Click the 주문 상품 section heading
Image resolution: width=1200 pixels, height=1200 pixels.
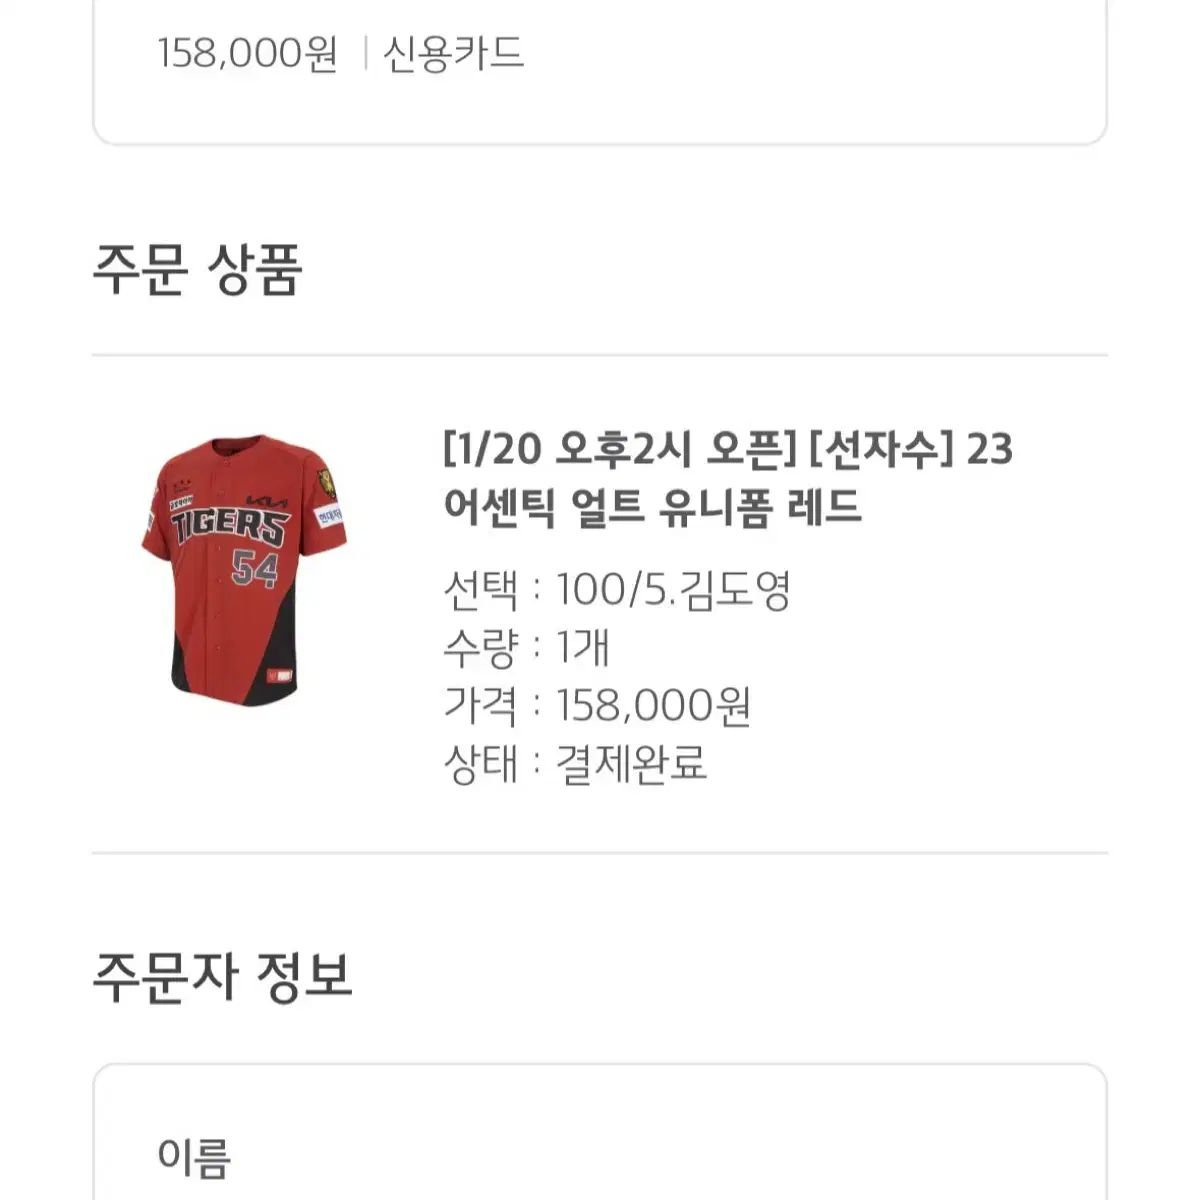click(x=197, y=269)
